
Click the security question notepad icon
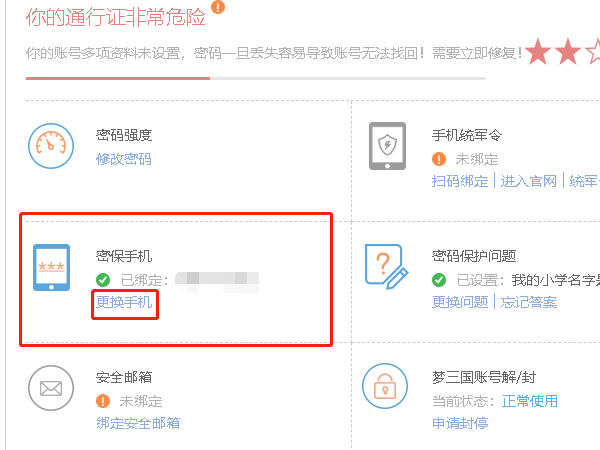coord(386,267)
